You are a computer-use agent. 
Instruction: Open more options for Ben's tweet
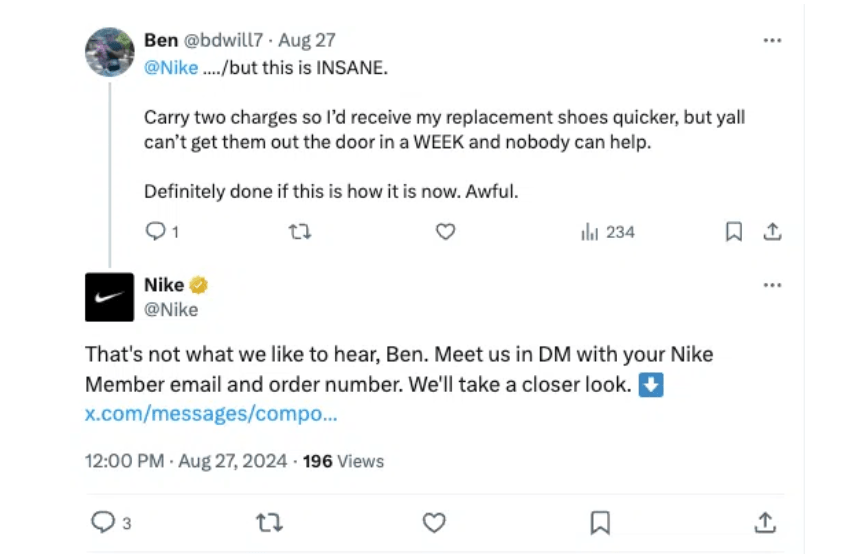[x=772, y=40]
